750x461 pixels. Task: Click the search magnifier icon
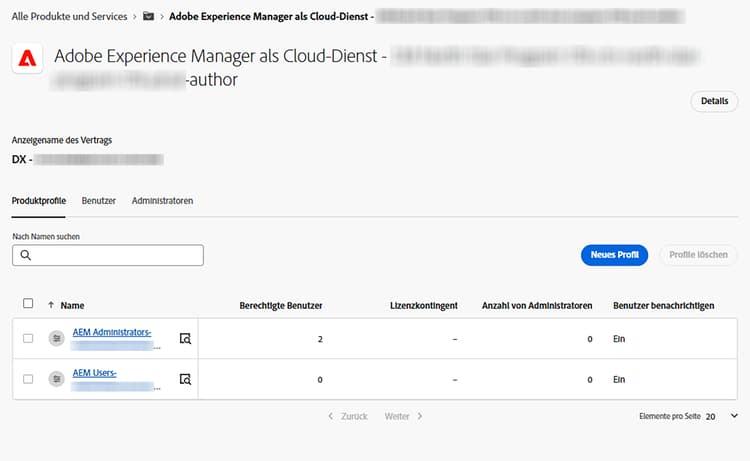26,255
